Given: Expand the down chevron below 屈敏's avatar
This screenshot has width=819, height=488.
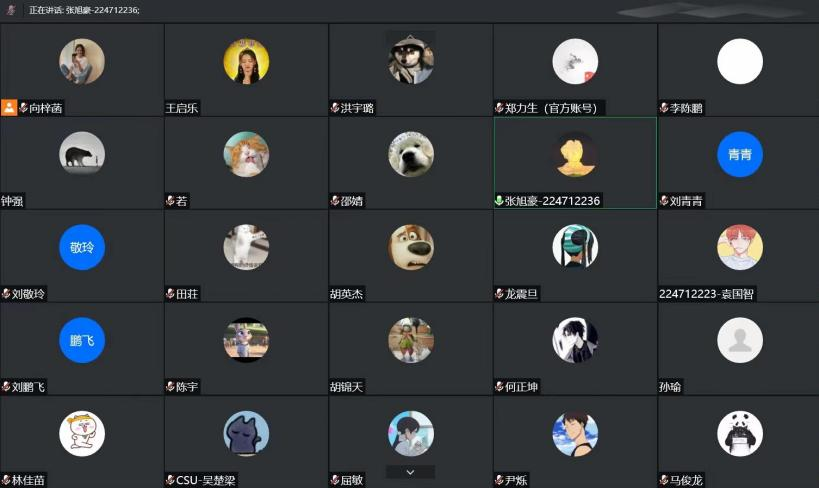Looking at the screenshot, I should [411, 472].
